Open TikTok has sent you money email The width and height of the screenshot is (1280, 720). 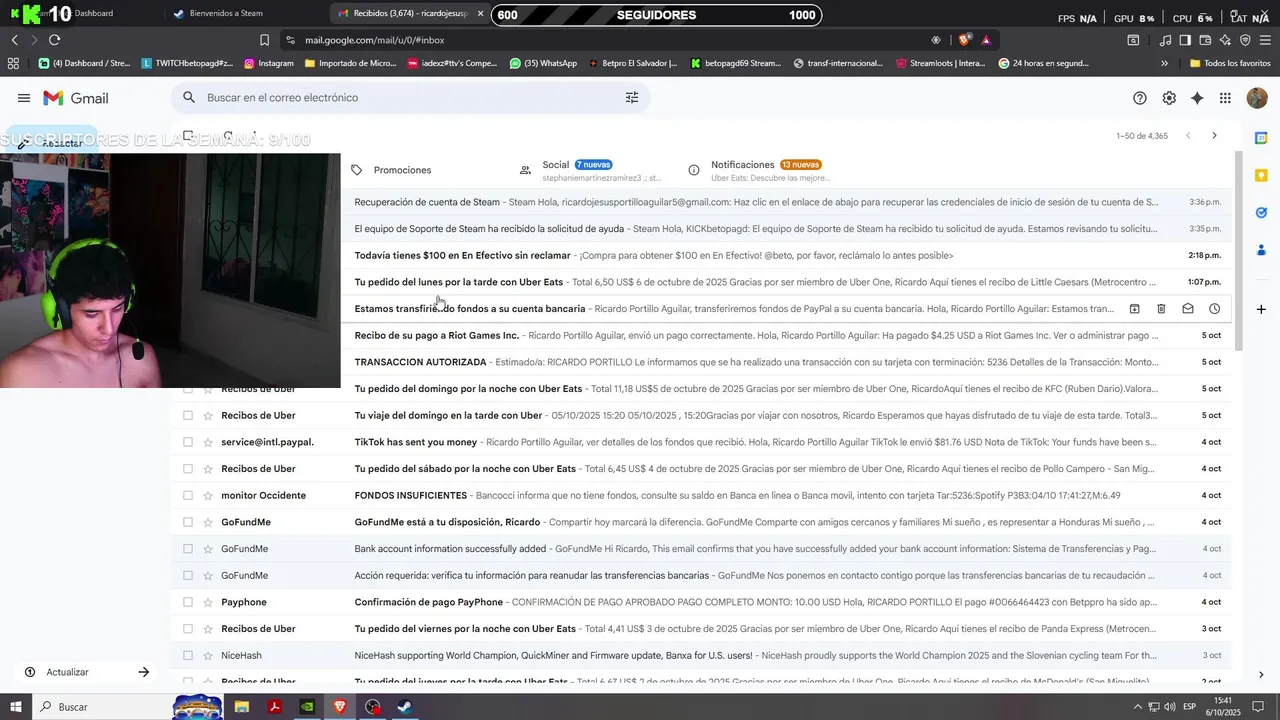click(700, 442)
